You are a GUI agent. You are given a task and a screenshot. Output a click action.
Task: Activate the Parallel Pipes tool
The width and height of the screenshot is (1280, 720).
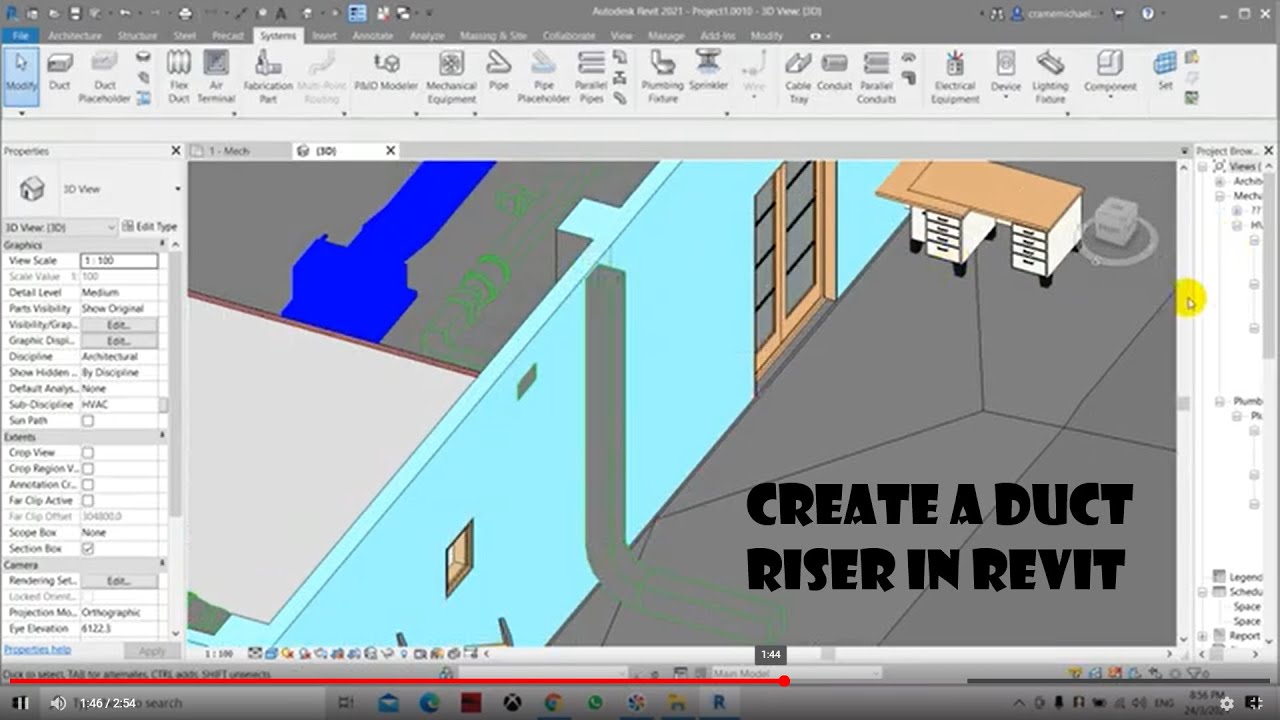(591, 78)
